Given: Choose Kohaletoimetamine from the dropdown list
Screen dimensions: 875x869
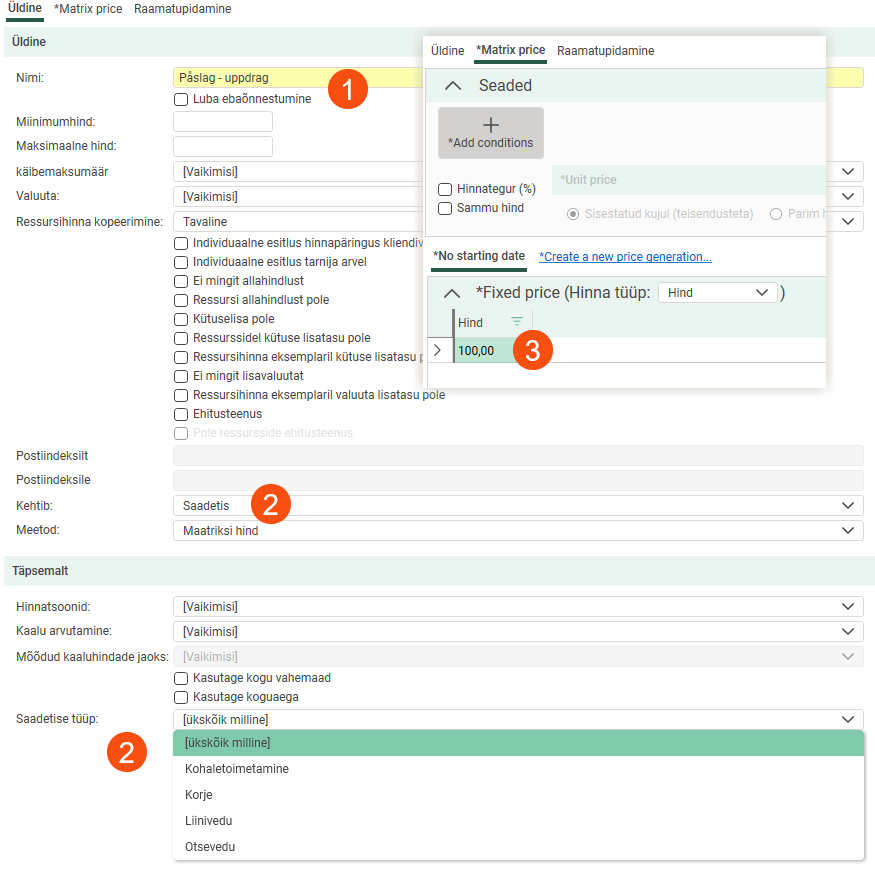Looking at the screenshot, I should (x=237, y=769).
